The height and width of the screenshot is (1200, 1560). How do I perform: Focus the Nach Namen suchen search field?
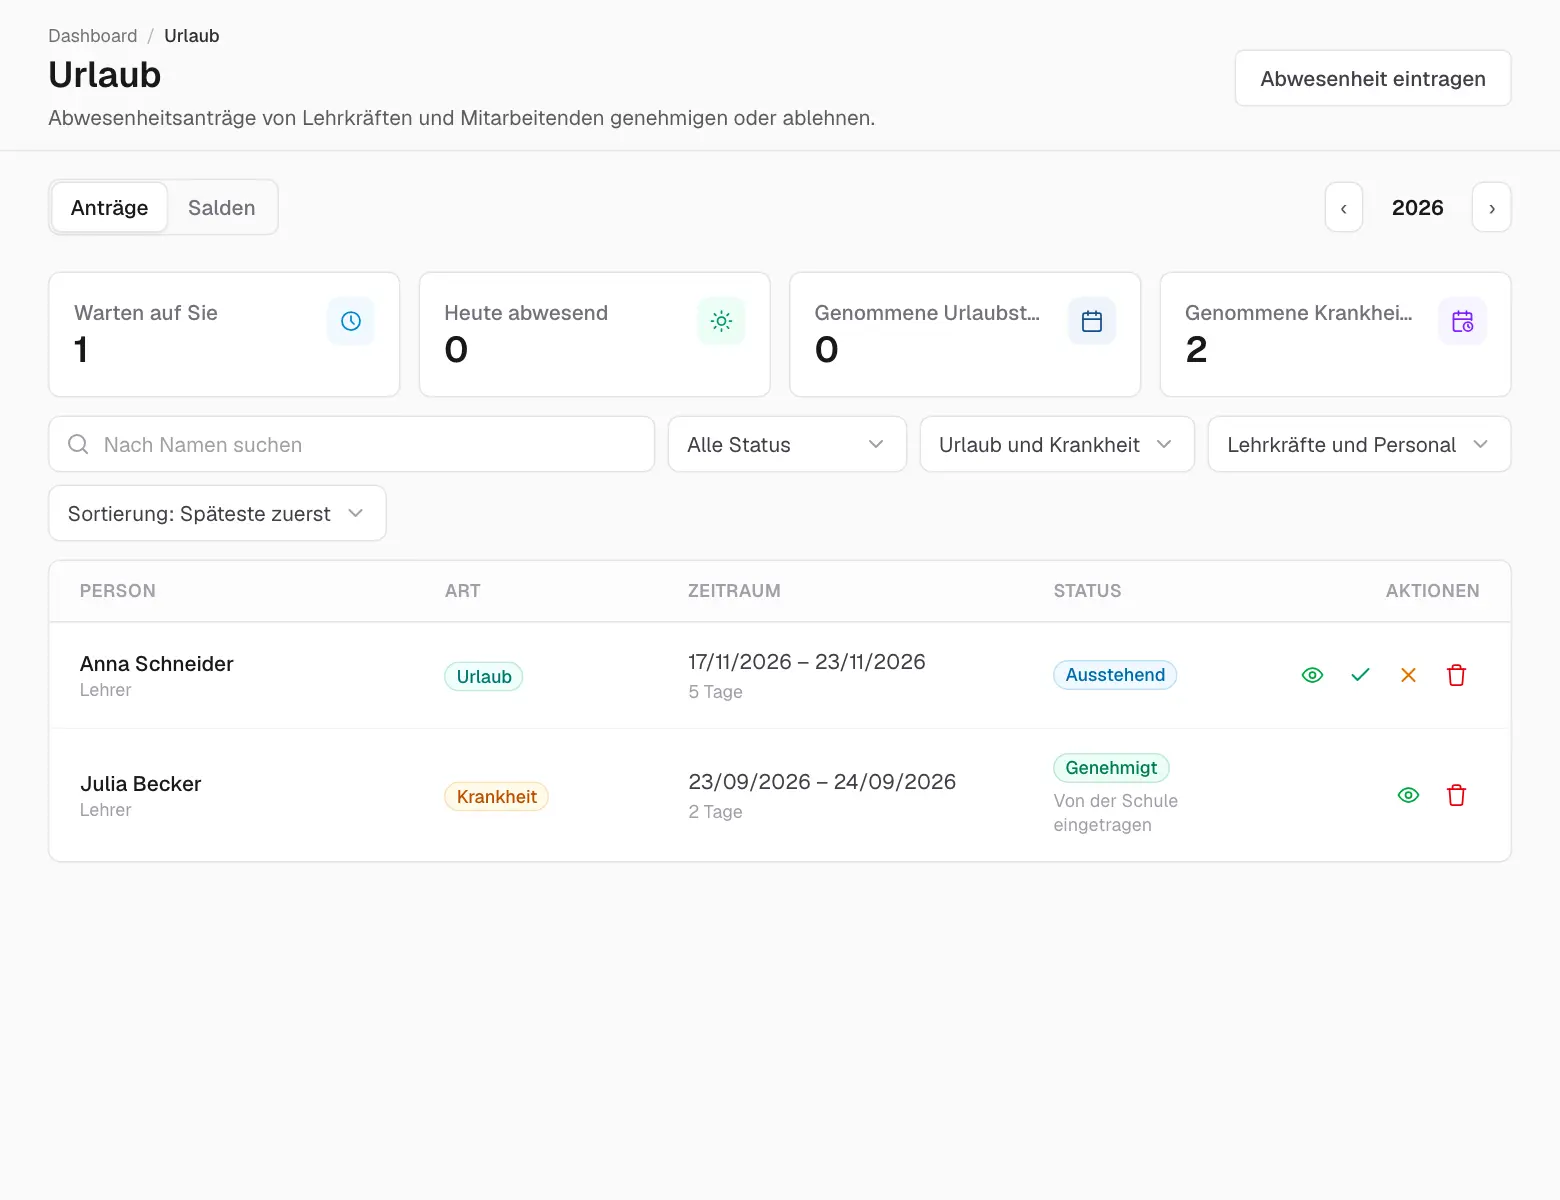click(x=352, y=444)
